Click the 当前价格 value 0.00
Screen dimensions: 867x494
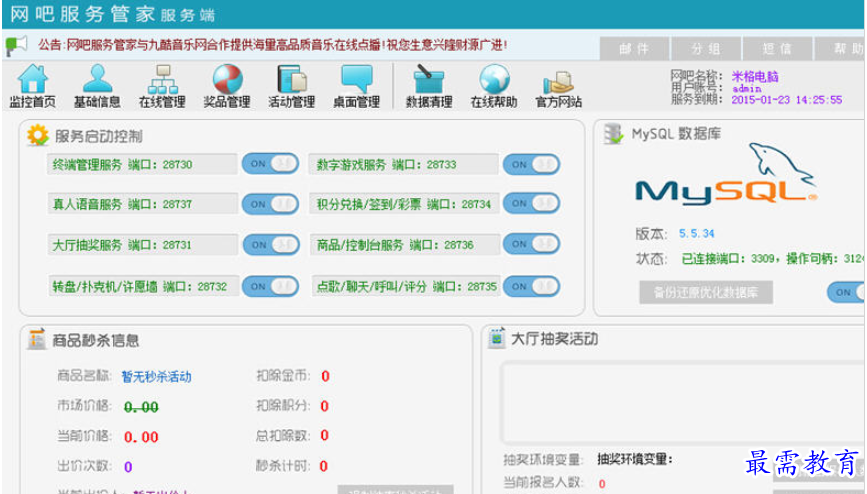(141, 437)
